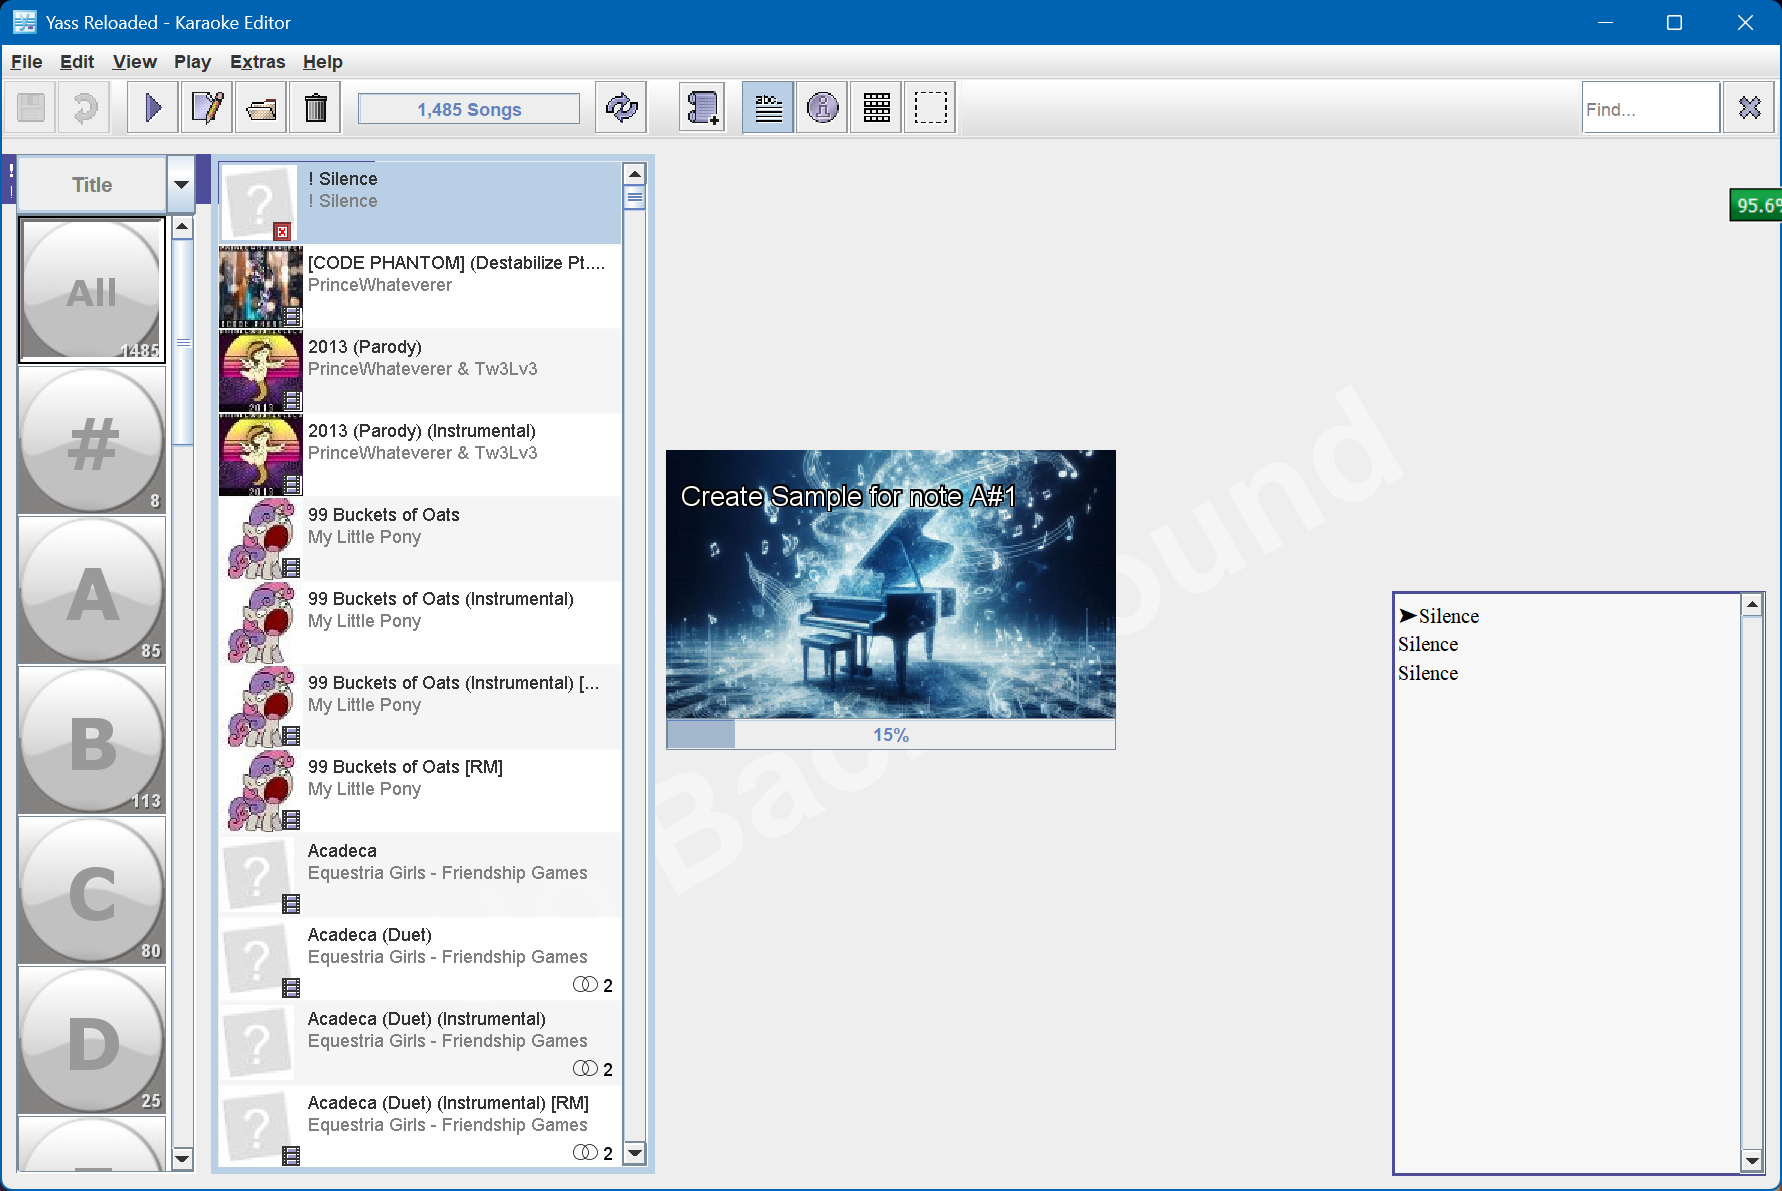The image size is (1782, 1191).
Task: Start playback with the Play toolbar icon
Action: (152, 107)
